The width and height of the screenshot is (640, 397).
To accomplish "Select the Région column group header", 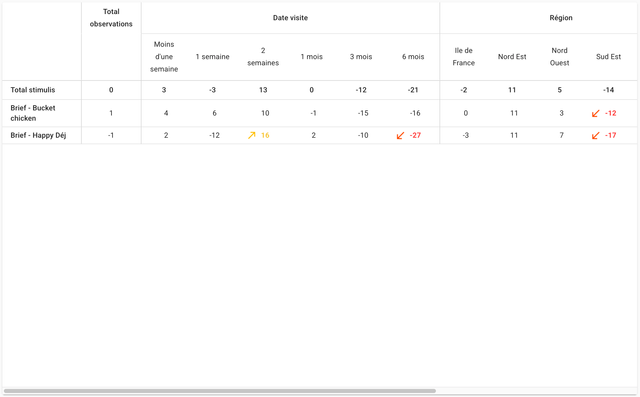I will coord(561,18).
